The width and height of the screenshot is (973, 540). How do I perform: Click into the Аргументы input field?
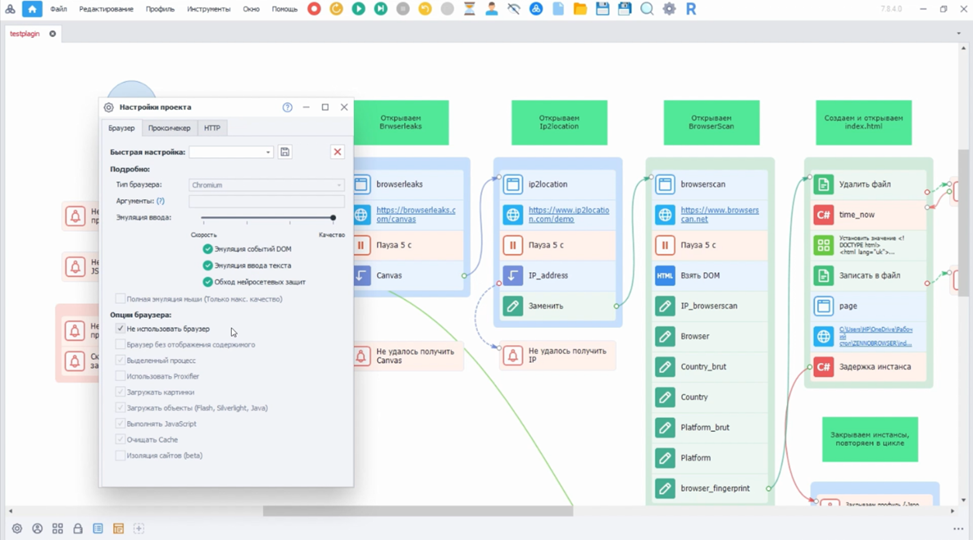click(x=266, y=201)
